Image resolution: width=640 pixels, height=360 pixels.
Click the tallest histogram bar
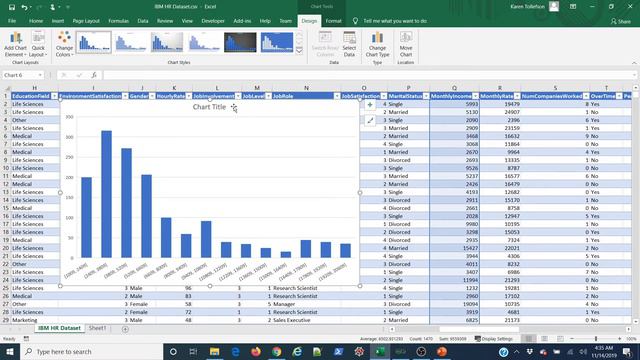tap(107, 194)
